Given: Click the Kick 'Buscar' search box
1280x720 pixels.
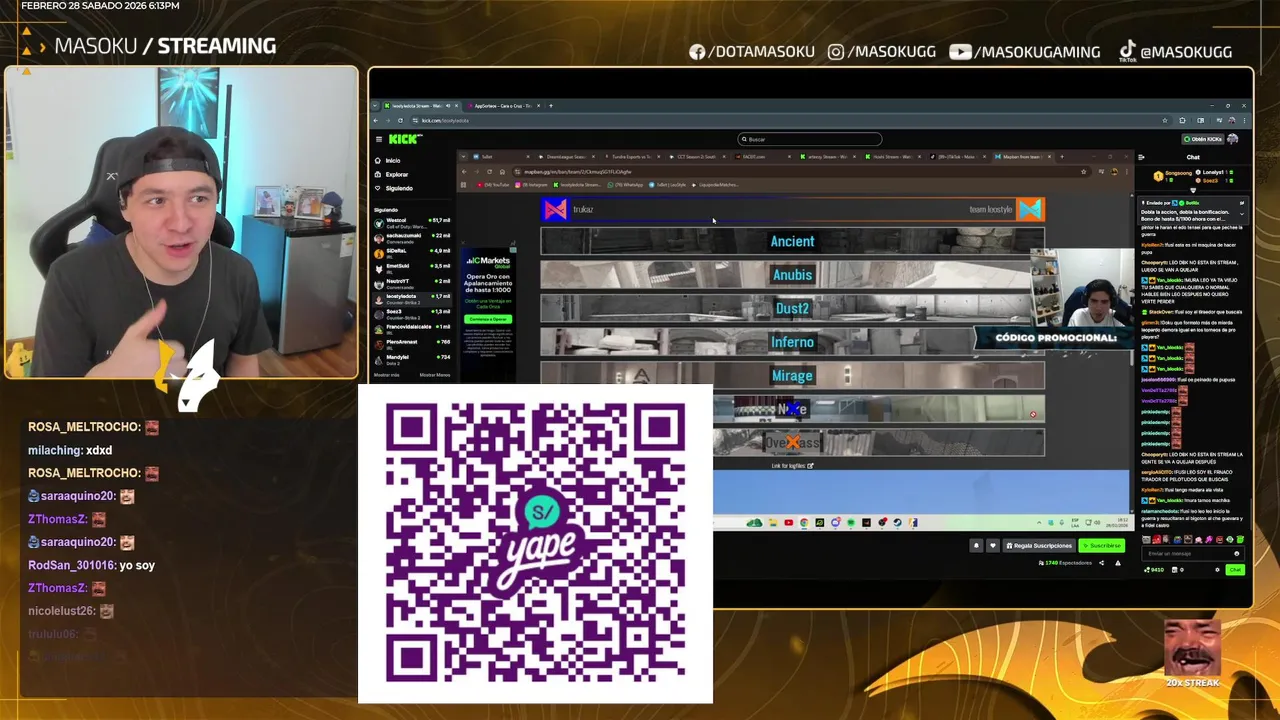Looking at the screenshot, I should tap(810, 139).
